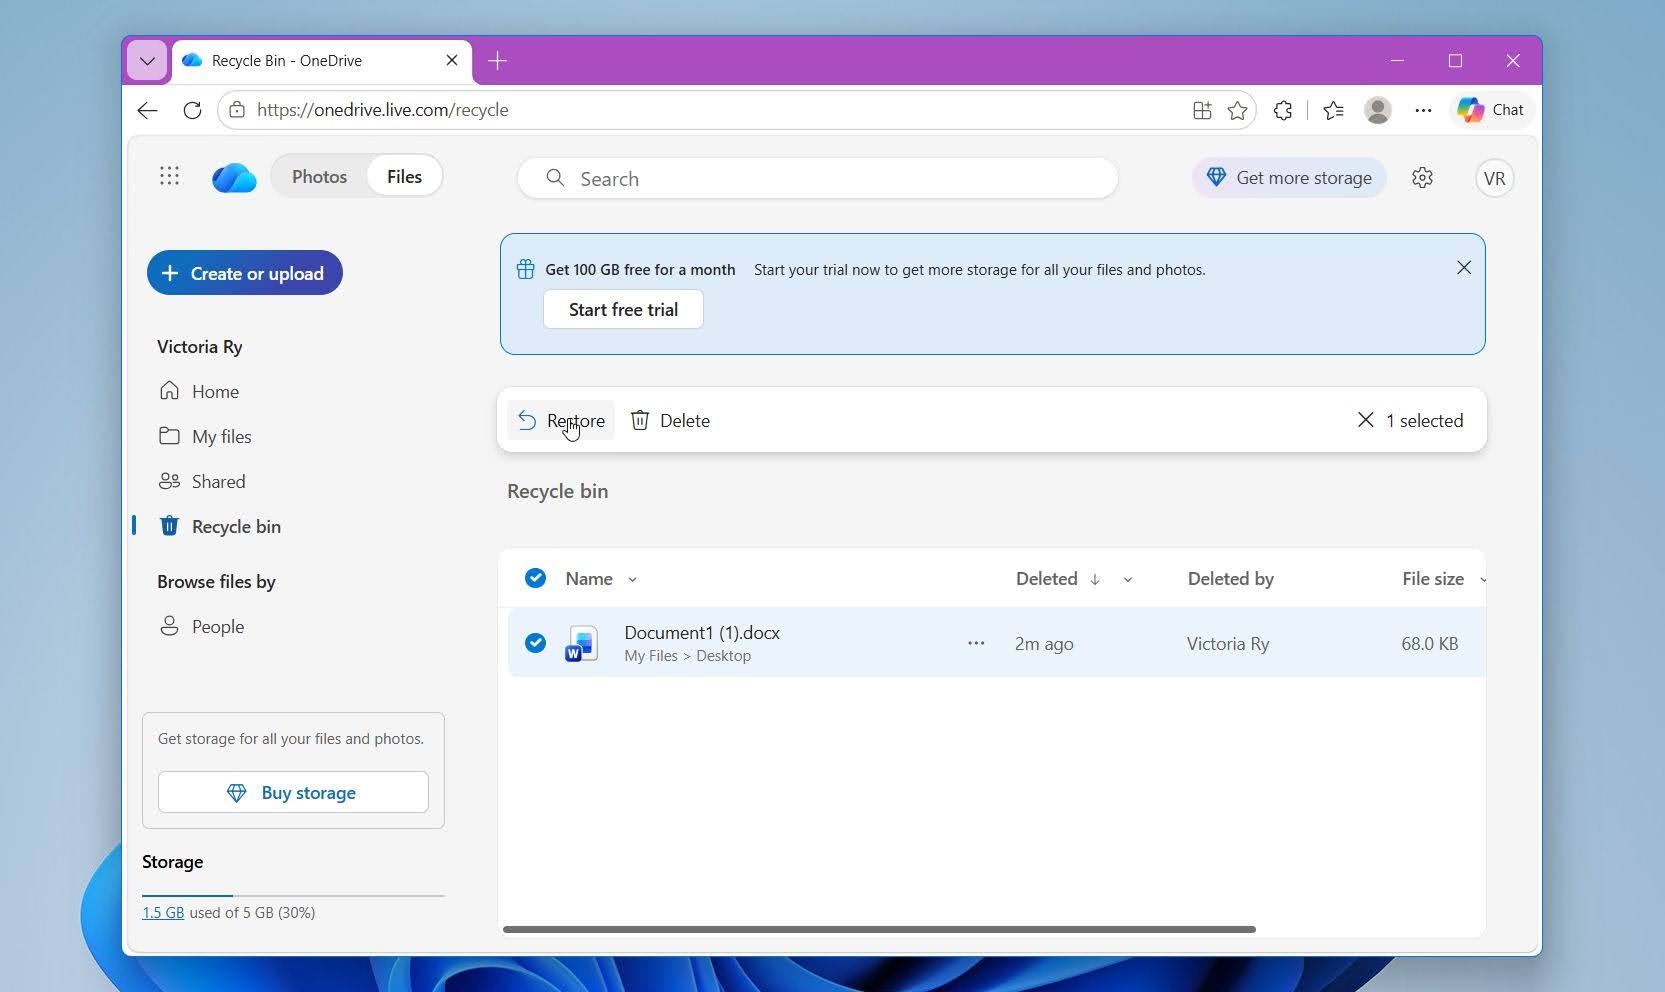Open the Microsoft app launcher grid
This screenshot has height=992, width=1665.
(x=169, y=177)
